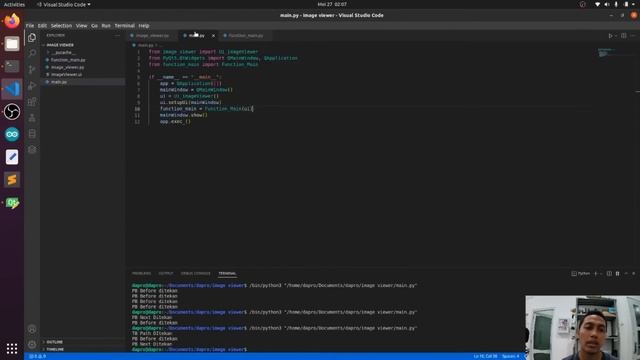Open Files from the Ubuntu dock
This screenshot has width=640, height=360.
12,43
